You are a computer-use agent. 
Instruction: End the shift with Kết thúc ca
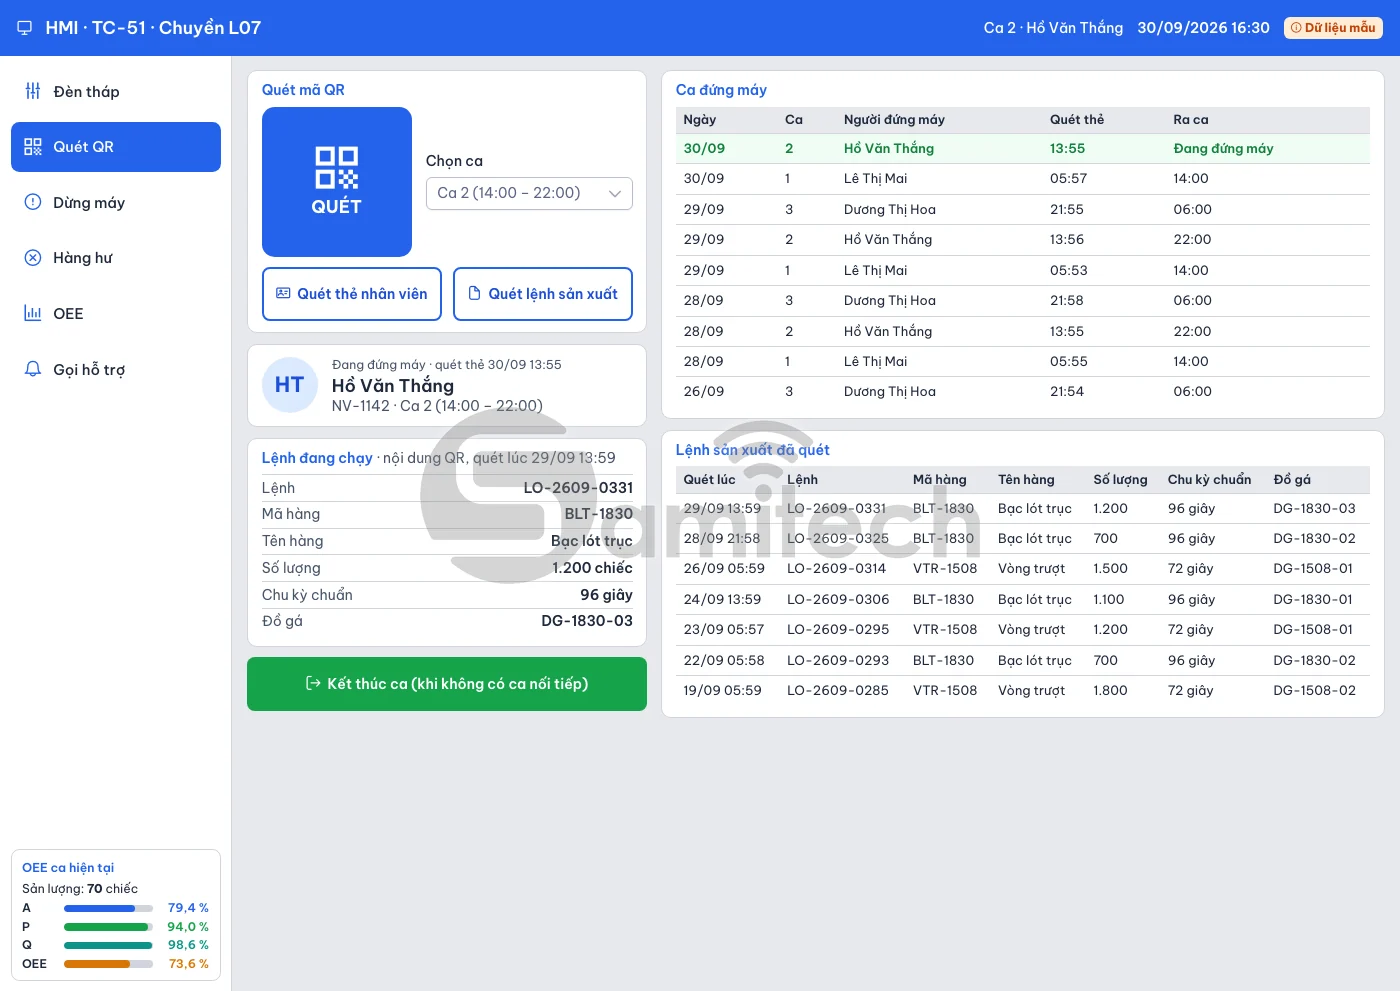coord(447,684)
